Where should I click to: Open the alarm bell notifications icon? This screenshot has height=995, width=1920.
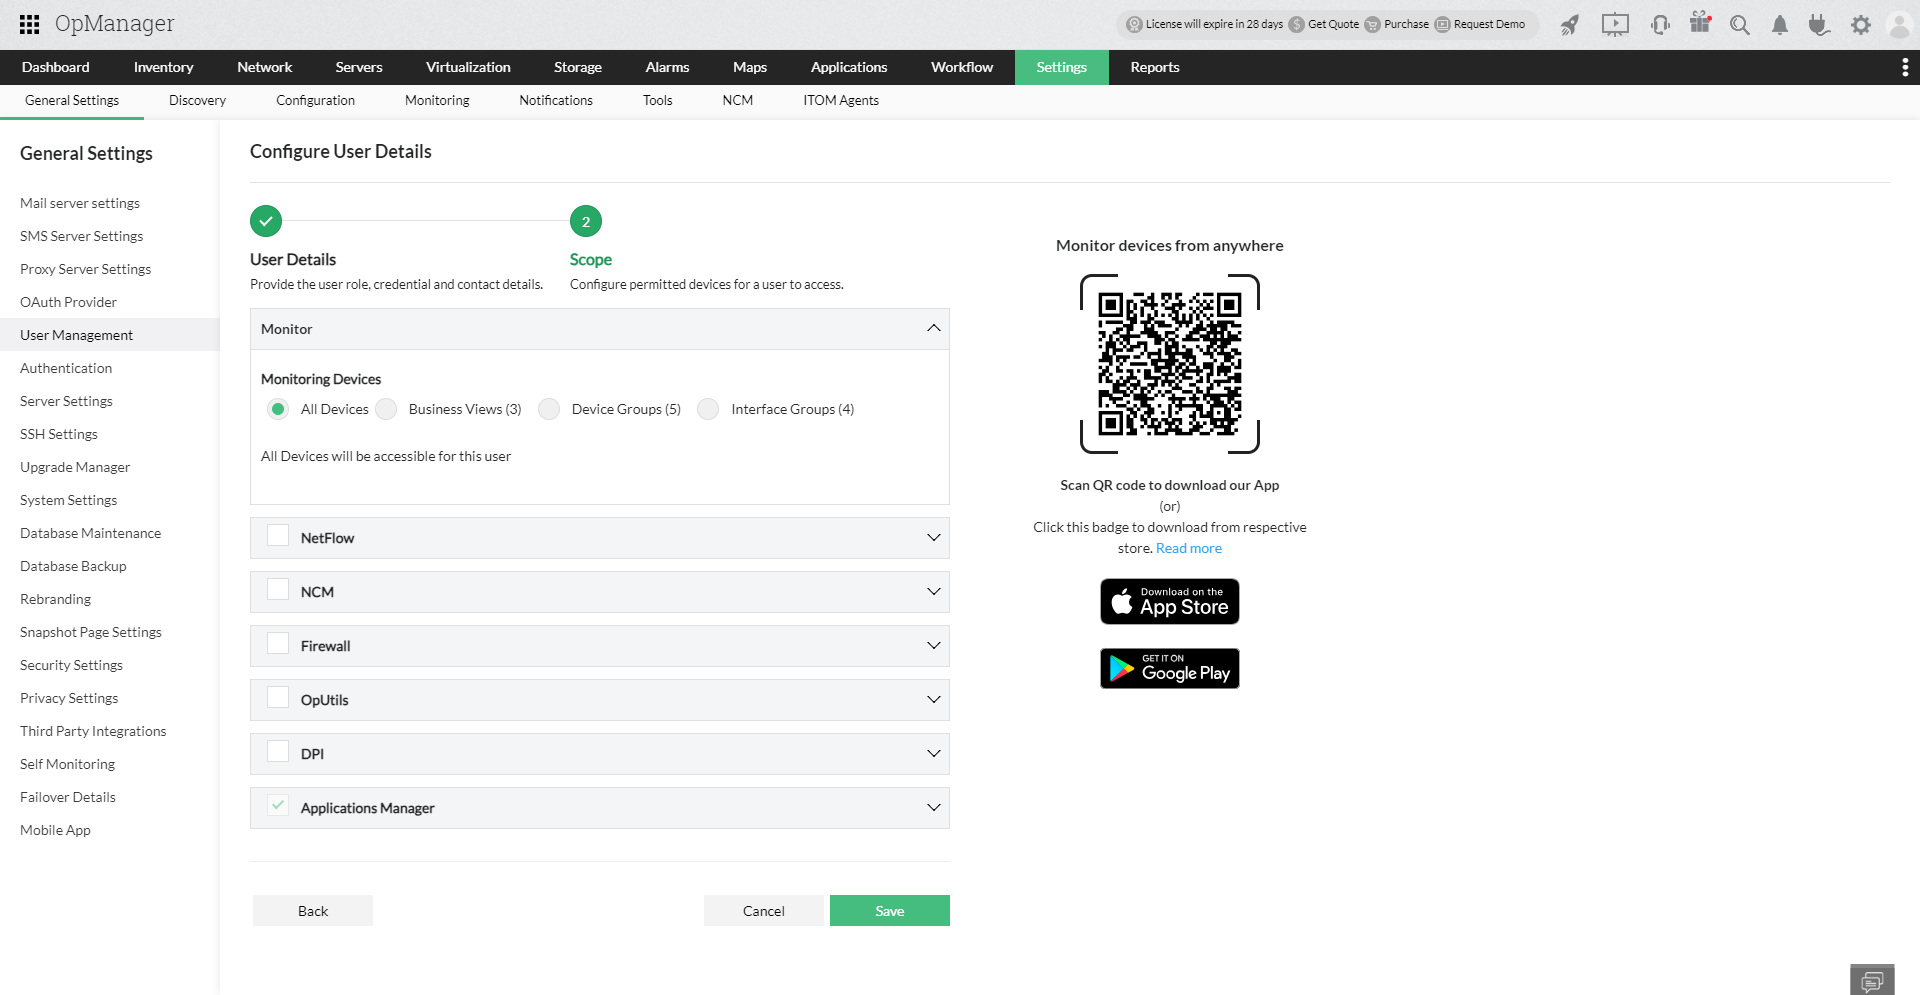[x=1780, y=25]
